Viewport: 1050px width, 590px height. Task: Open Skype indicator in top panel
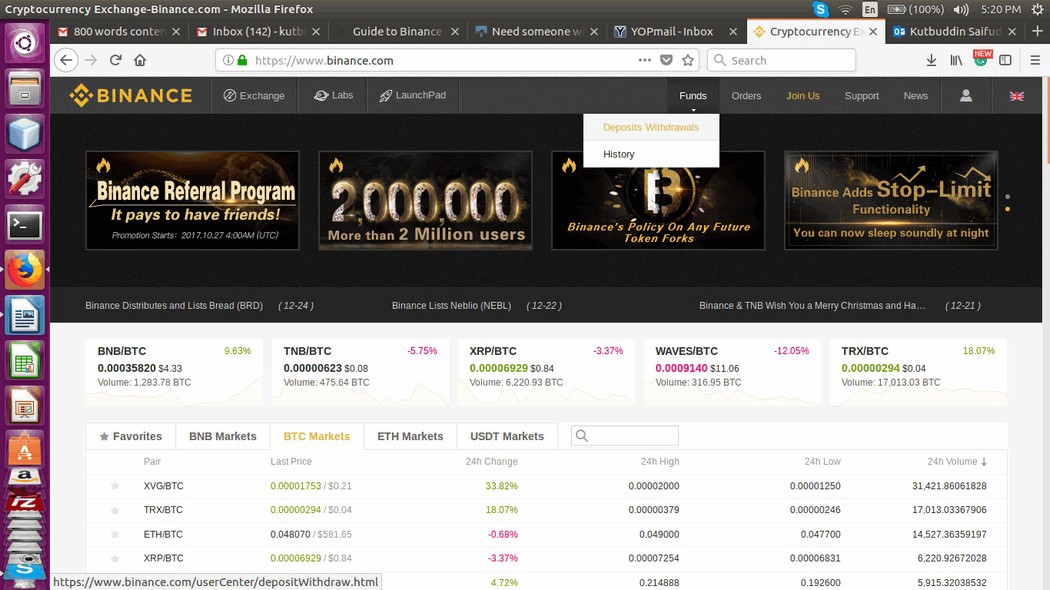(820, 9)
